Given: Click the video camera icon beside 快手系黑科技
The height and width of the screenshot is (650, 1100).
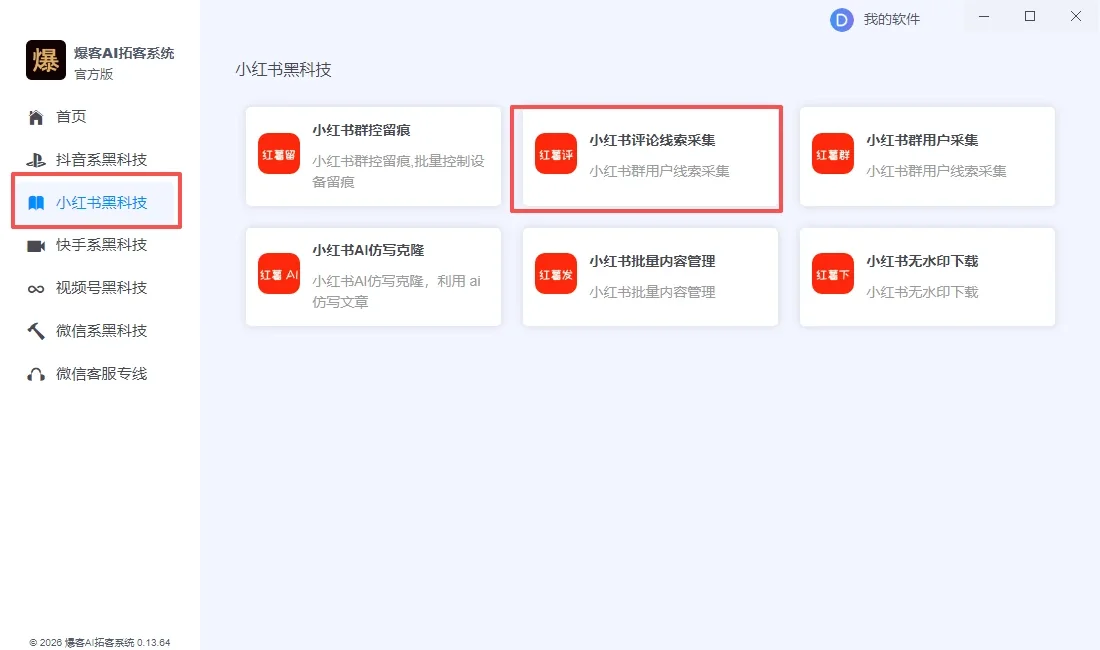Looking at the screenshot, I should [36, 245].
